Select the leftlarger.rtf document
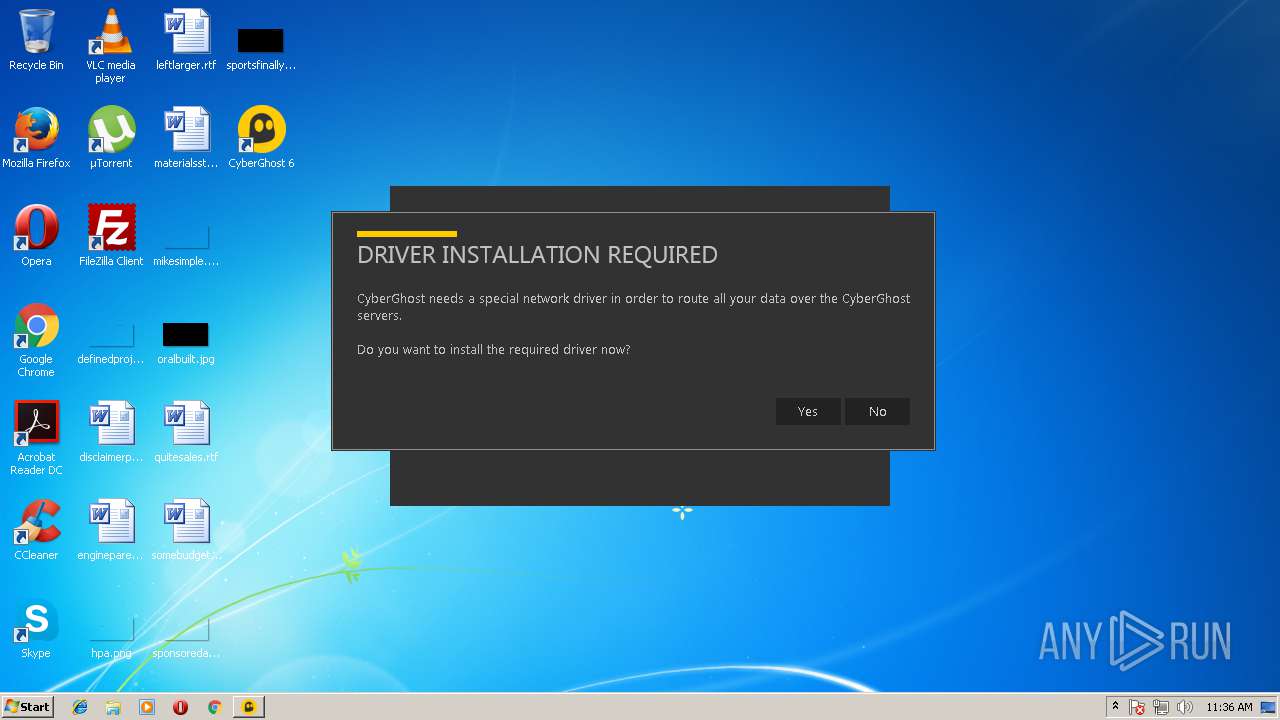Screen dimensions: 1280x720 186,40
